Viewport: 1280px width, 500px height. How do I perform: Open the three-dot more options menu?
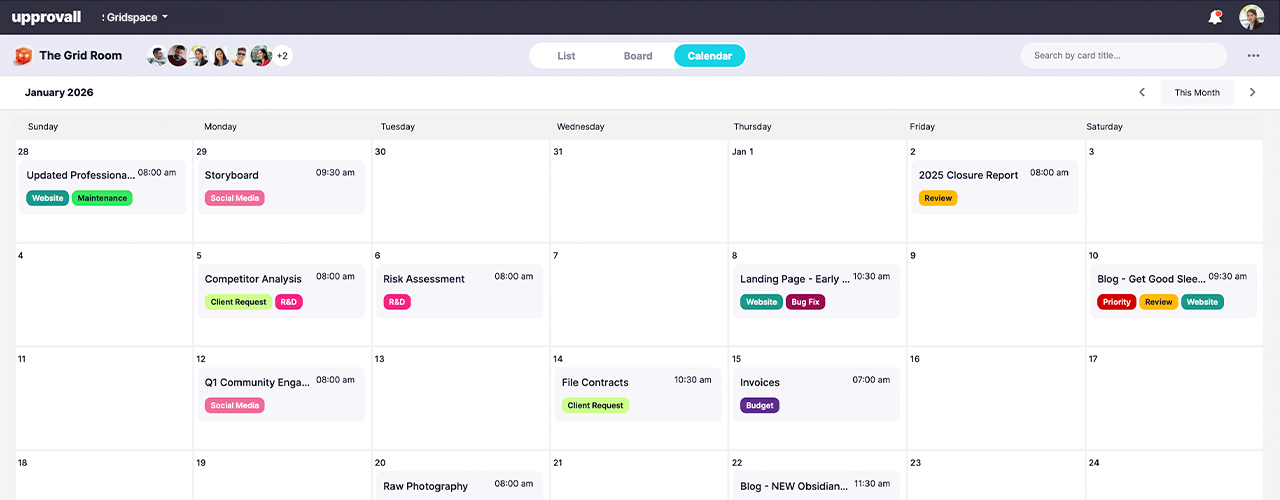pyautogui.click(x=1253, y=56)
